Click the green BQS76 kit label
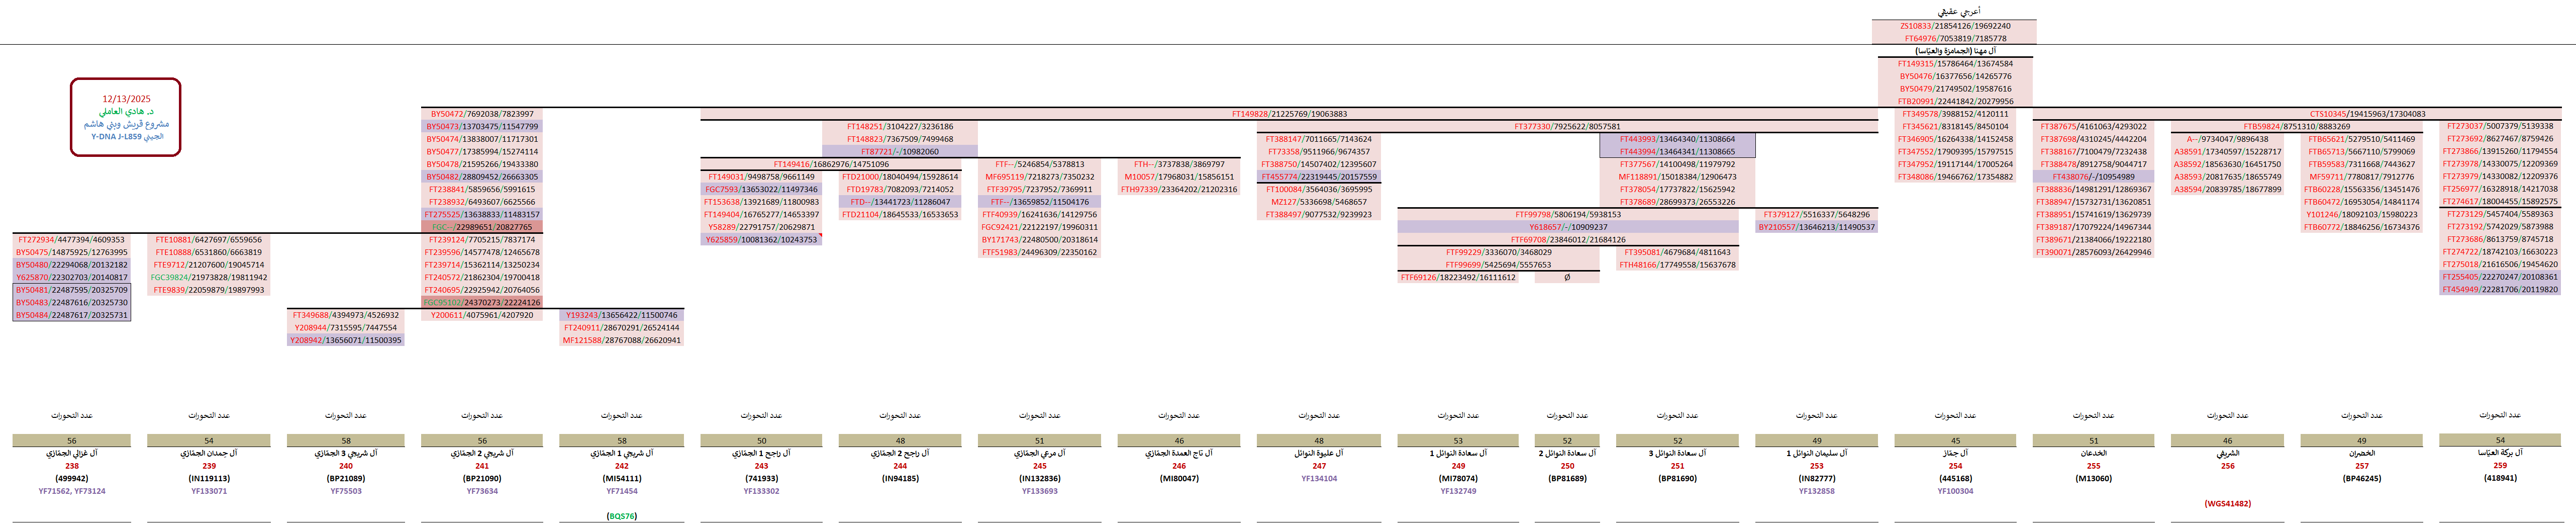 [x=621, y=516]
